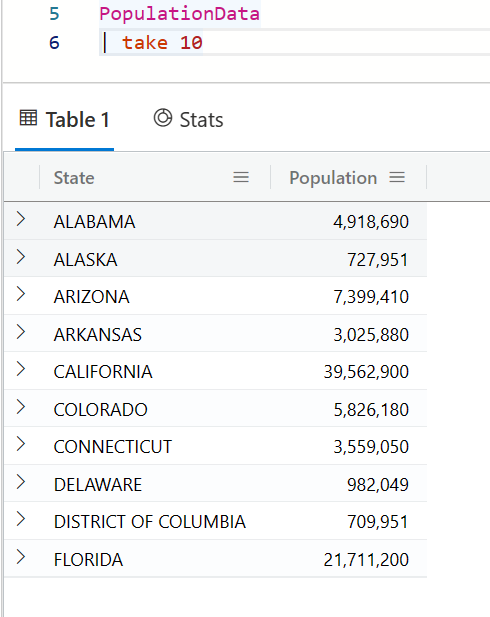
Task: Click population value 727,951
Action: (377, 260)
